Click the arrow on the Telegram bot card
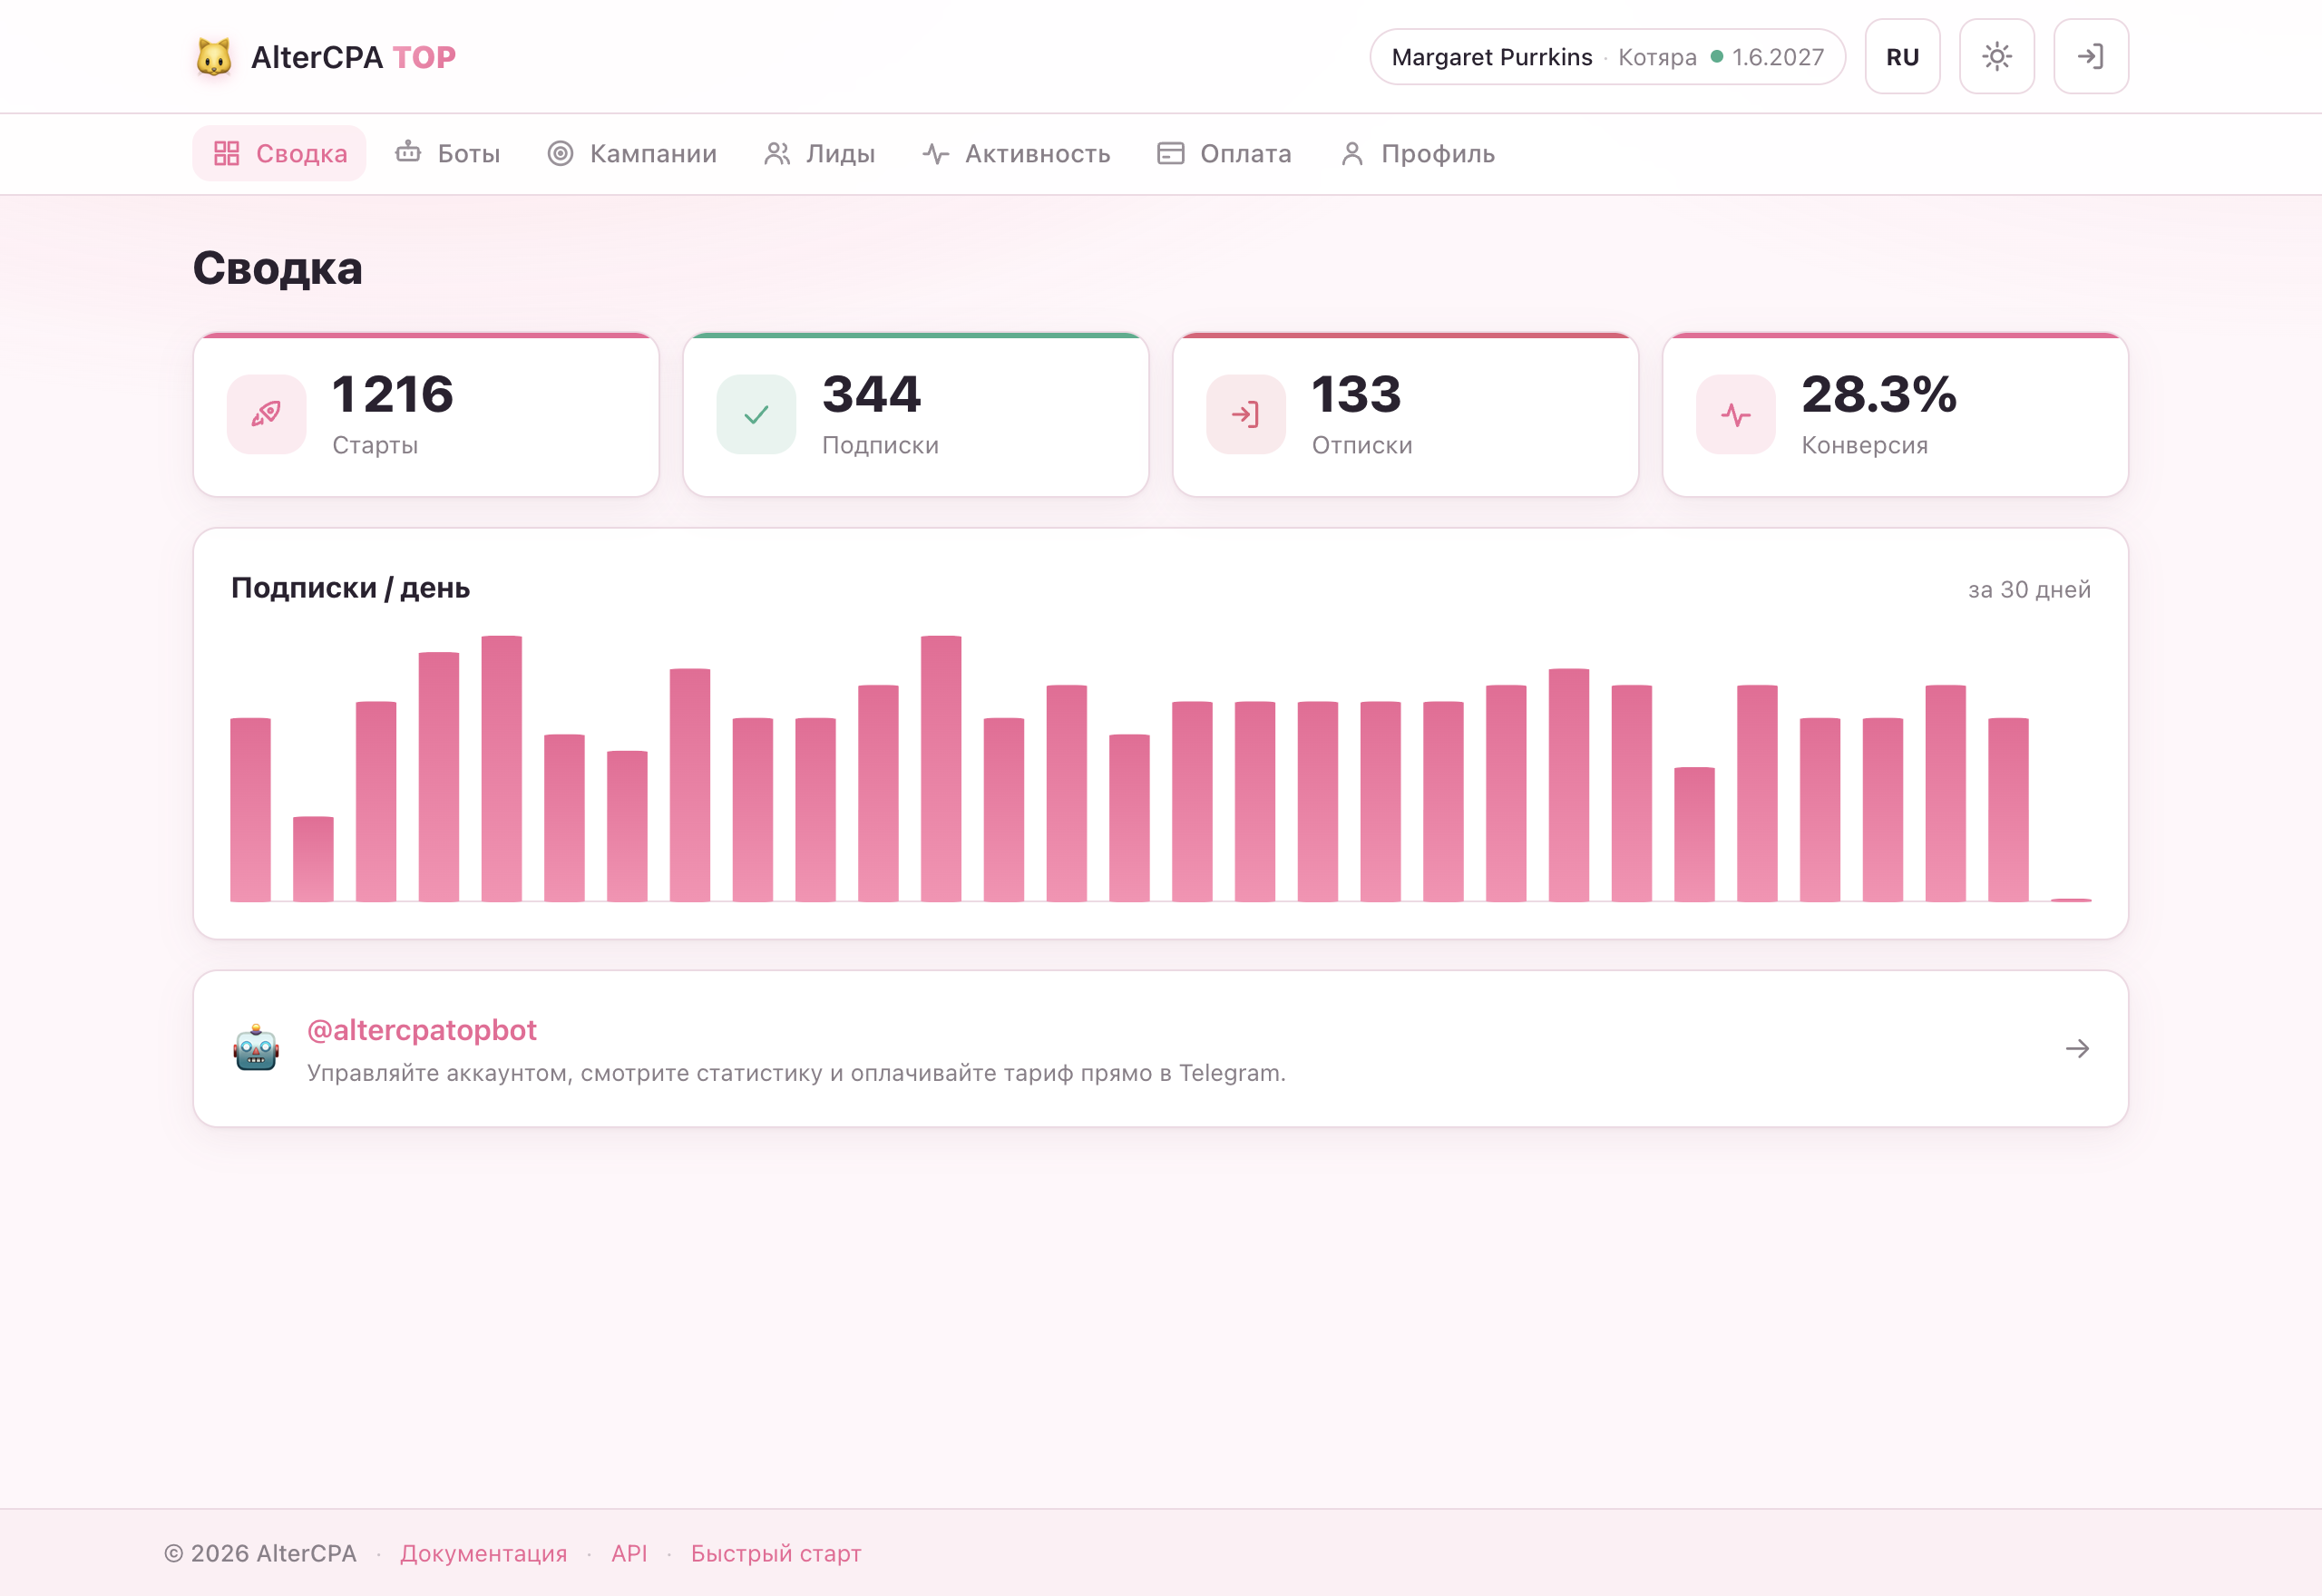Viewport: 2322px width, 1596px height. coord(2077,1049)
